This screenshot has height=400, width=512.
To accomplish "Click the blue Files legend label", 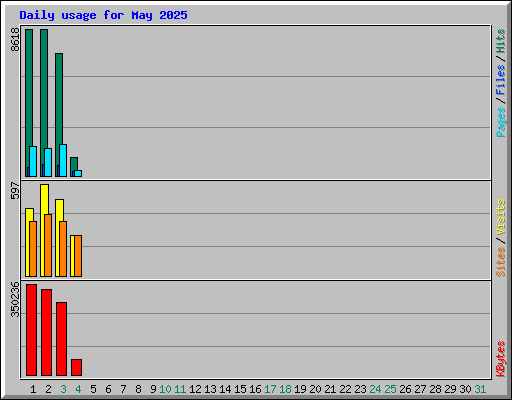I will point(500,80).
